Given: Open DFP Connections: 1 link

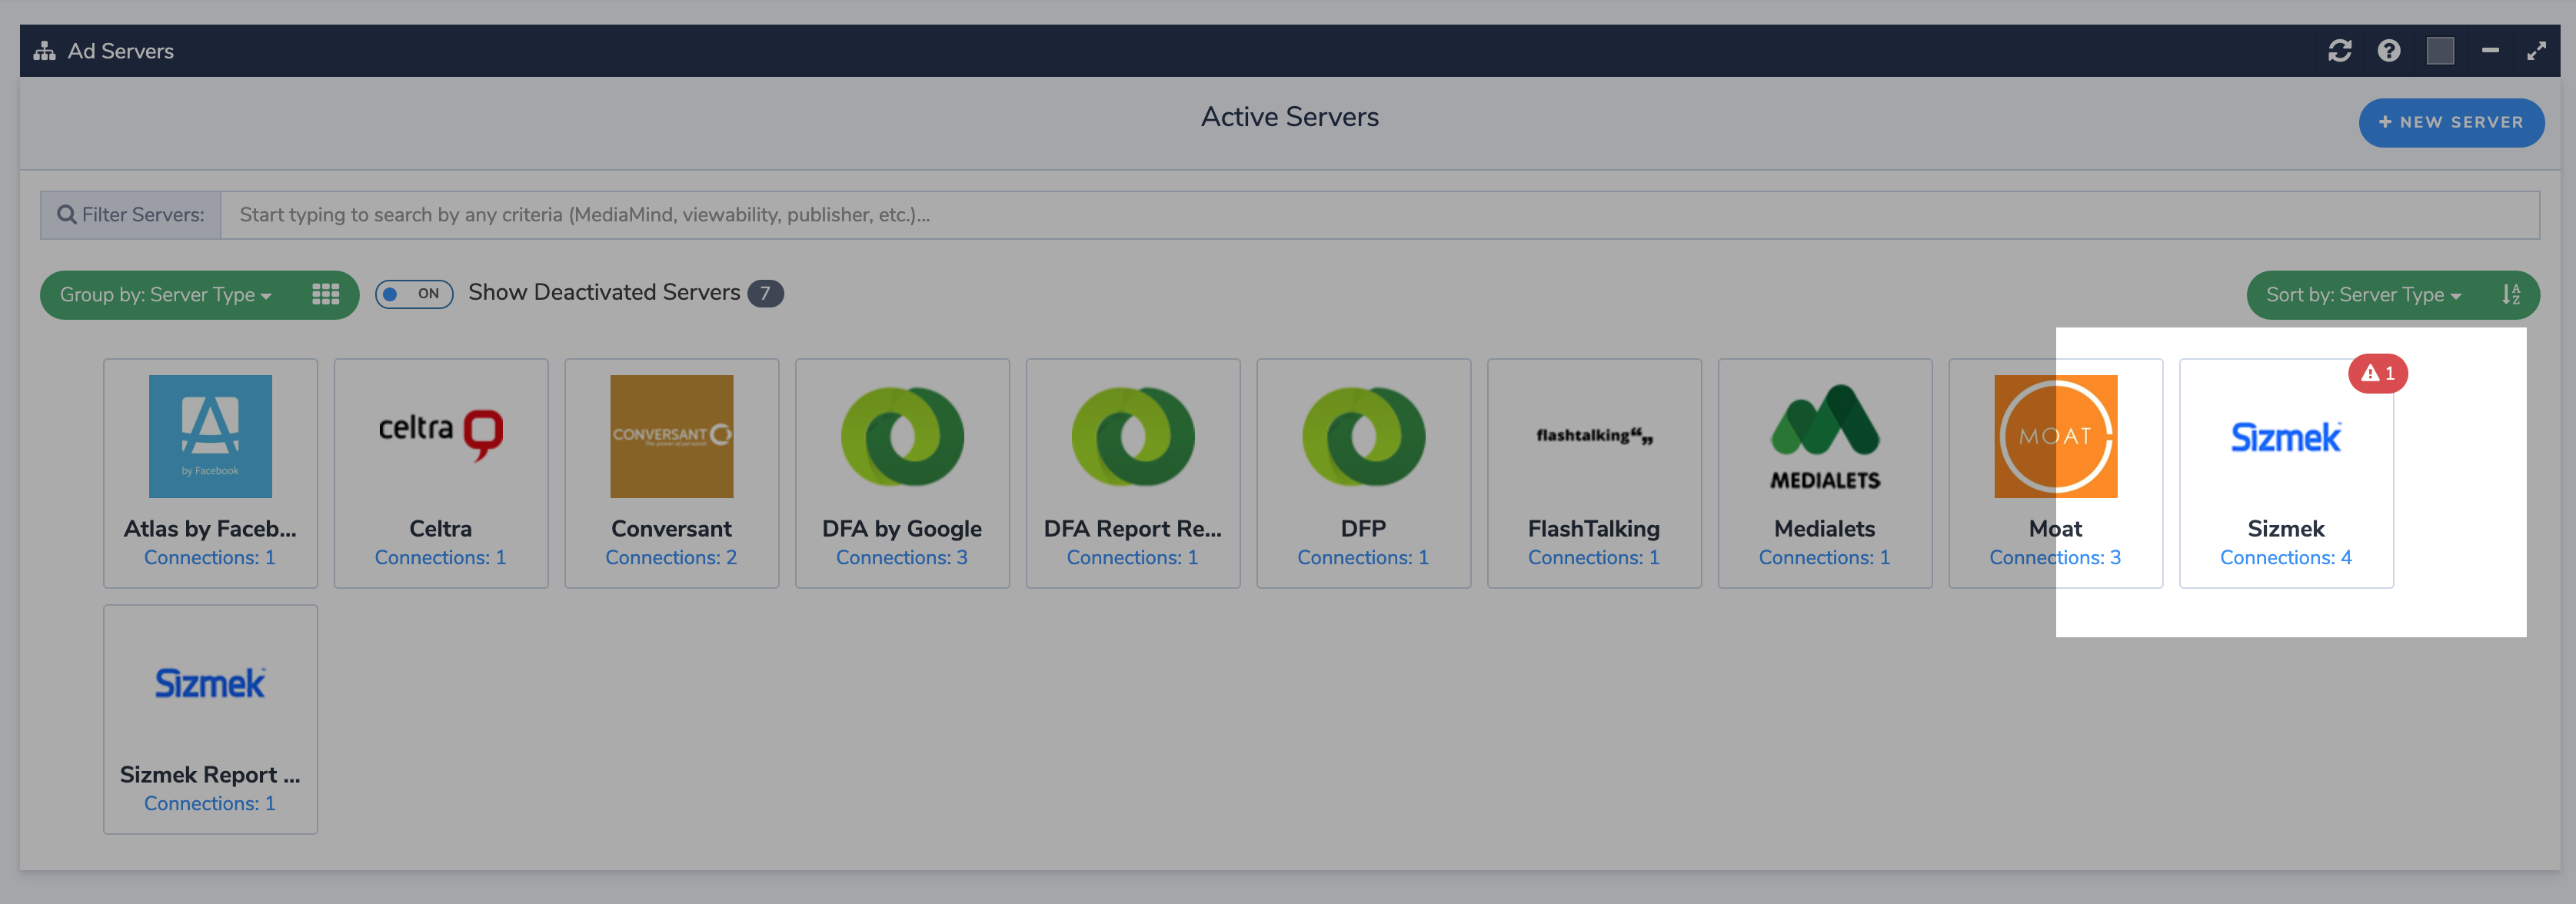Looking at the screenshot, I should [1363, 557].
